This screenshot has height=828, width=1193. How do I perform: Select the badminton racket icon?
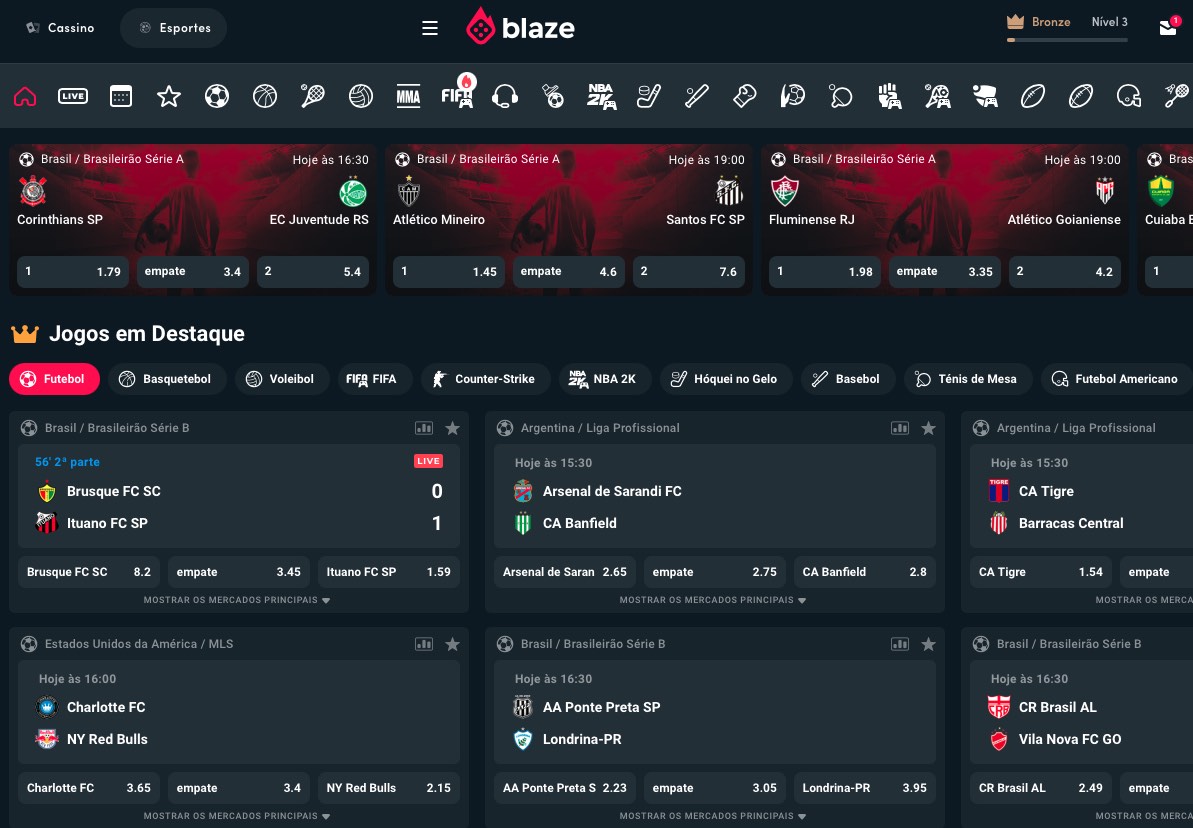click(1176, 96)
